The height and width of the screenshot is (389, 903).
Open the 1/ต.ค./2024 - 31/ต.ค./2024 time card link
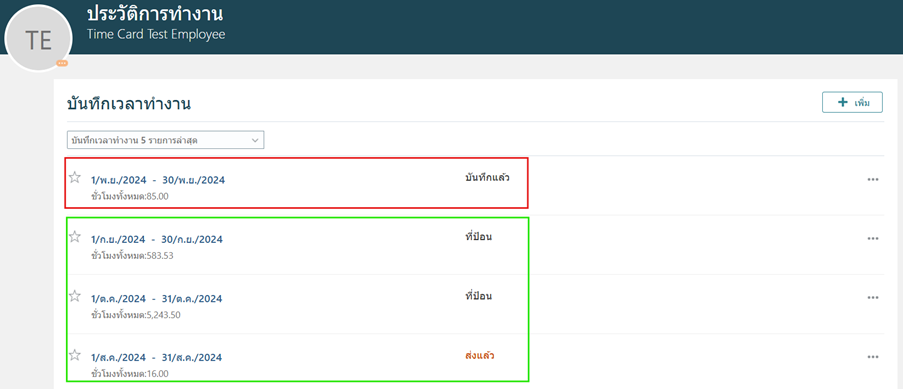point(157,299)
